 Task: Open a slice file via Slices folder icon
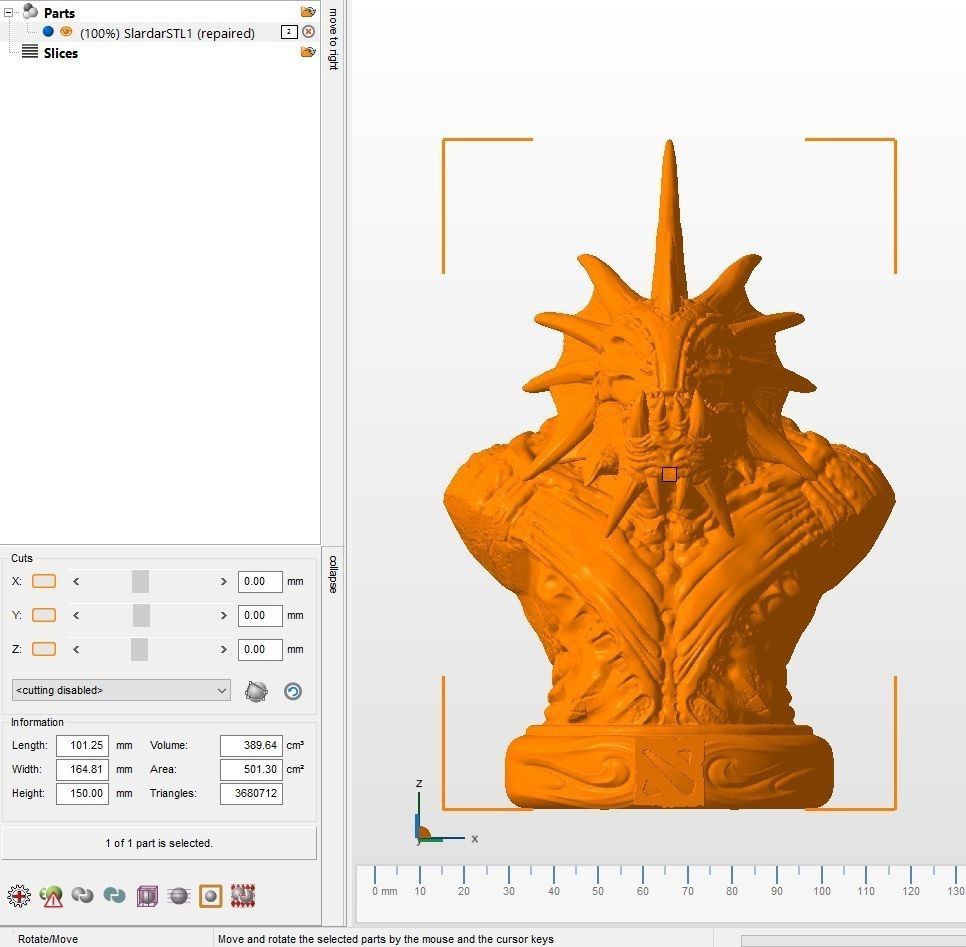(308, 52)
